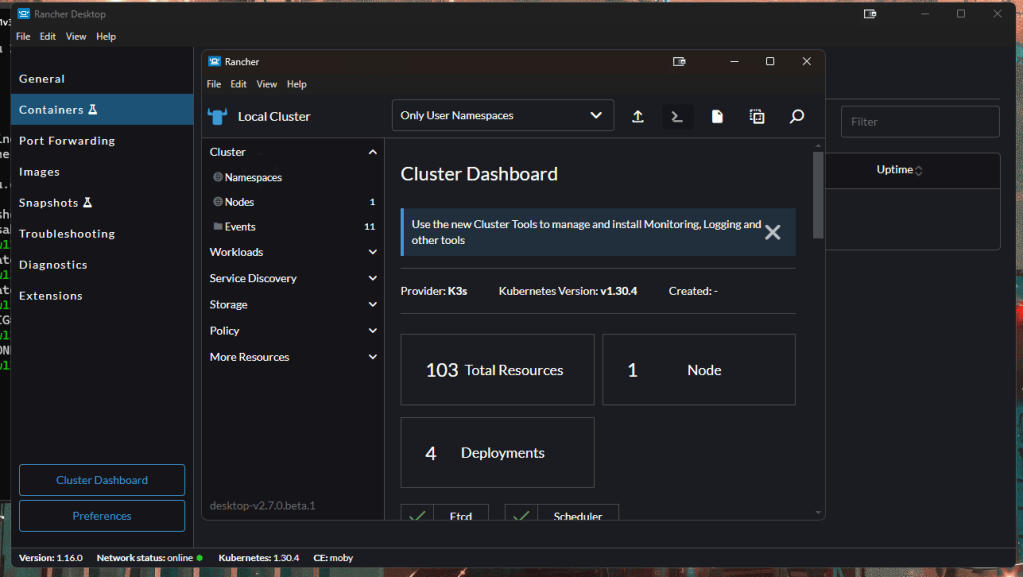Image resolution: width=1023 pixels, height=577 pixels.
Task: Go to Containers in Rancher Desktop sidebar
Action: tap(102, 110)
